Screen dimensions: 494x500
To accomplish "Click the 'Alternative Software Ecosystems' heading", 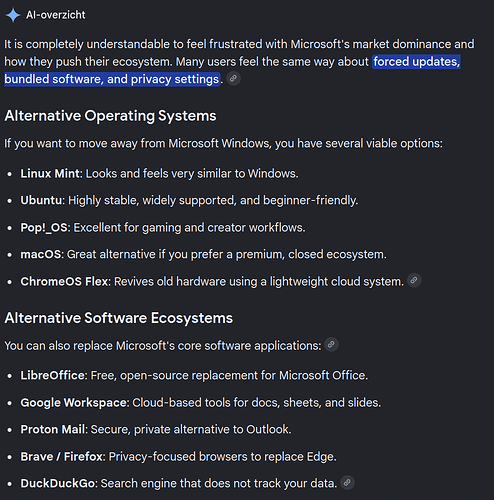I will click(x=119, y=318).
